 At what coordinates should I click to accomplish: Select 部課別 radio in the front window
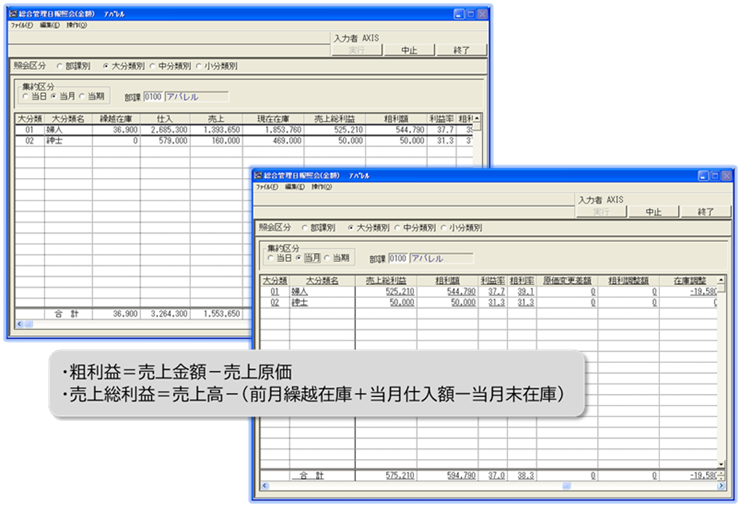(303, 228)
